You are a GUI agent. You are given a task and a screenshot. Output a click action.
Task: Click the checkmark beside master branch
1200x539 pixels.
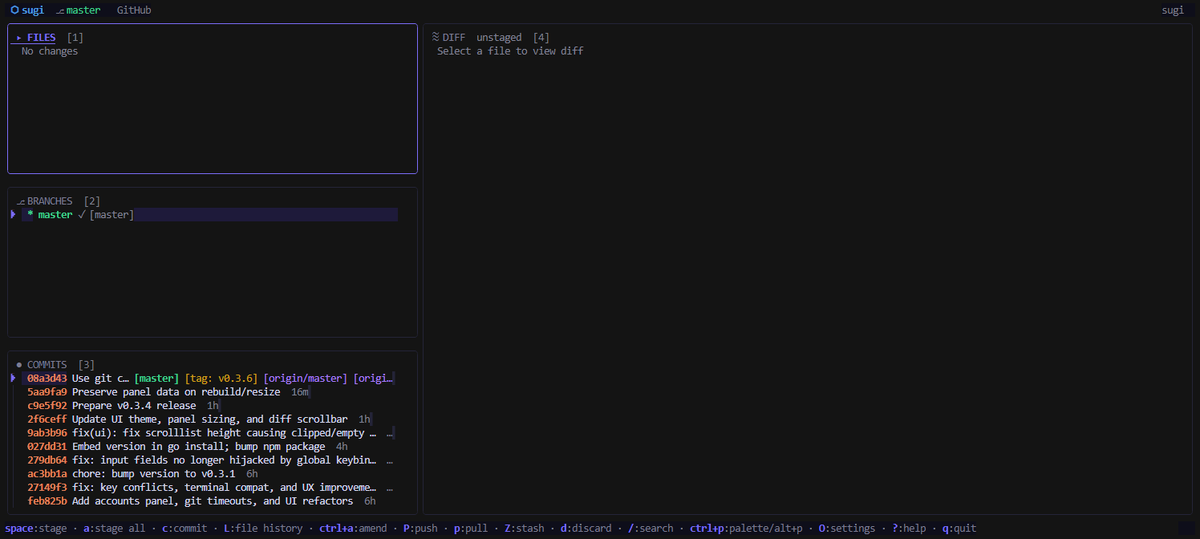click(x=81, y=215)
